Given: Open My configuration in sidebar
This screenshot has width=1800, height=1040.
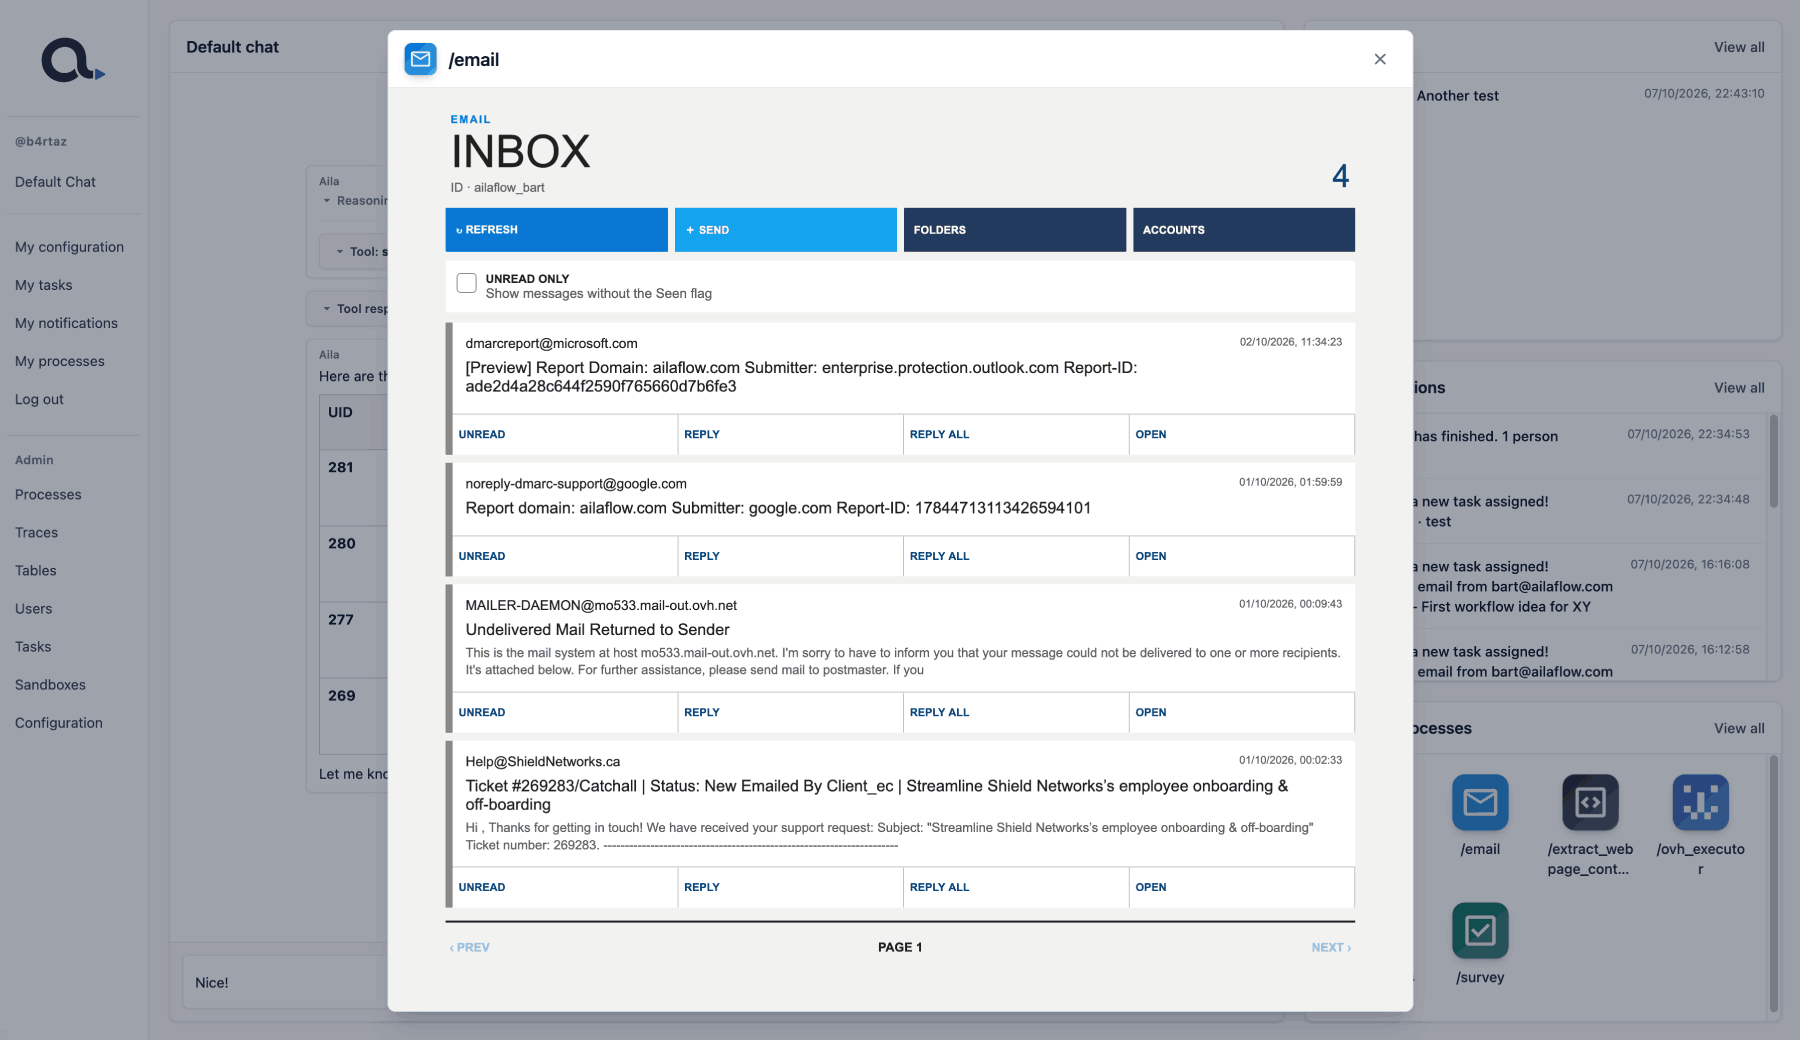Looking at the screenshot, I should click(x=69, y=247).
